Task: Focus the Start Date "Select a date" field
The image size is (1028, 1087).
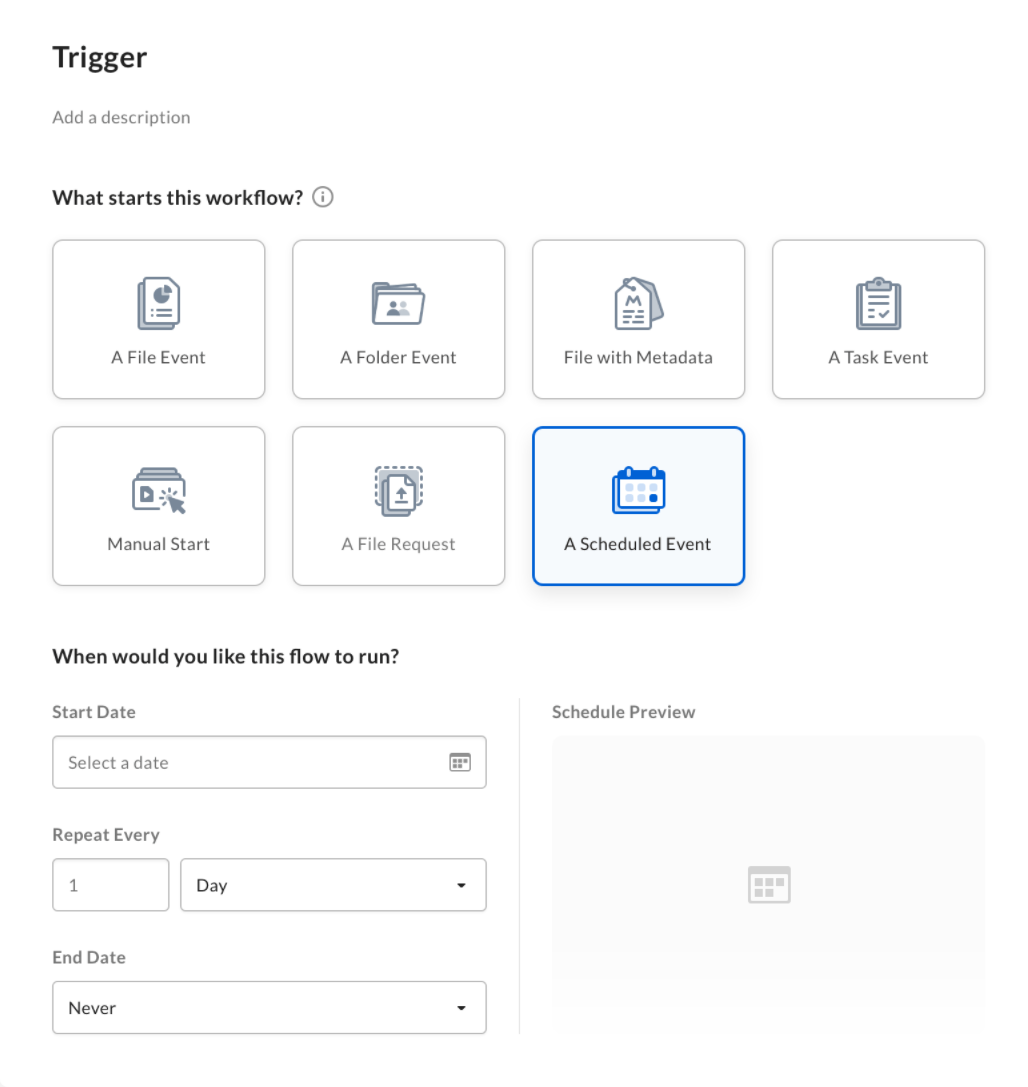Action: pyautogui.click(x=270, y=763)
